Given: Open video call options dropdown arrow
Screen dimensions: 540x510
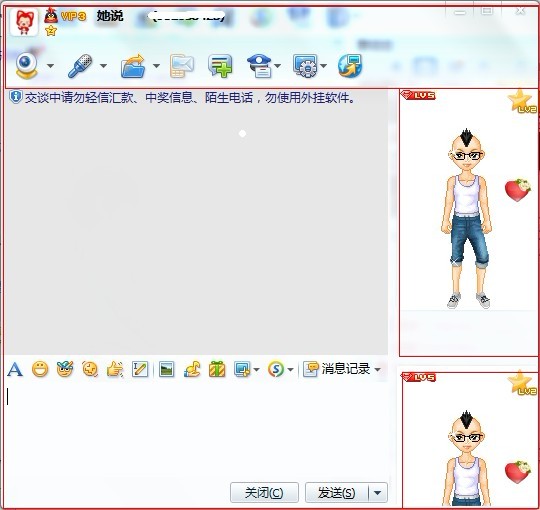Looking at the screenshot, I should [x=50, y=65].
